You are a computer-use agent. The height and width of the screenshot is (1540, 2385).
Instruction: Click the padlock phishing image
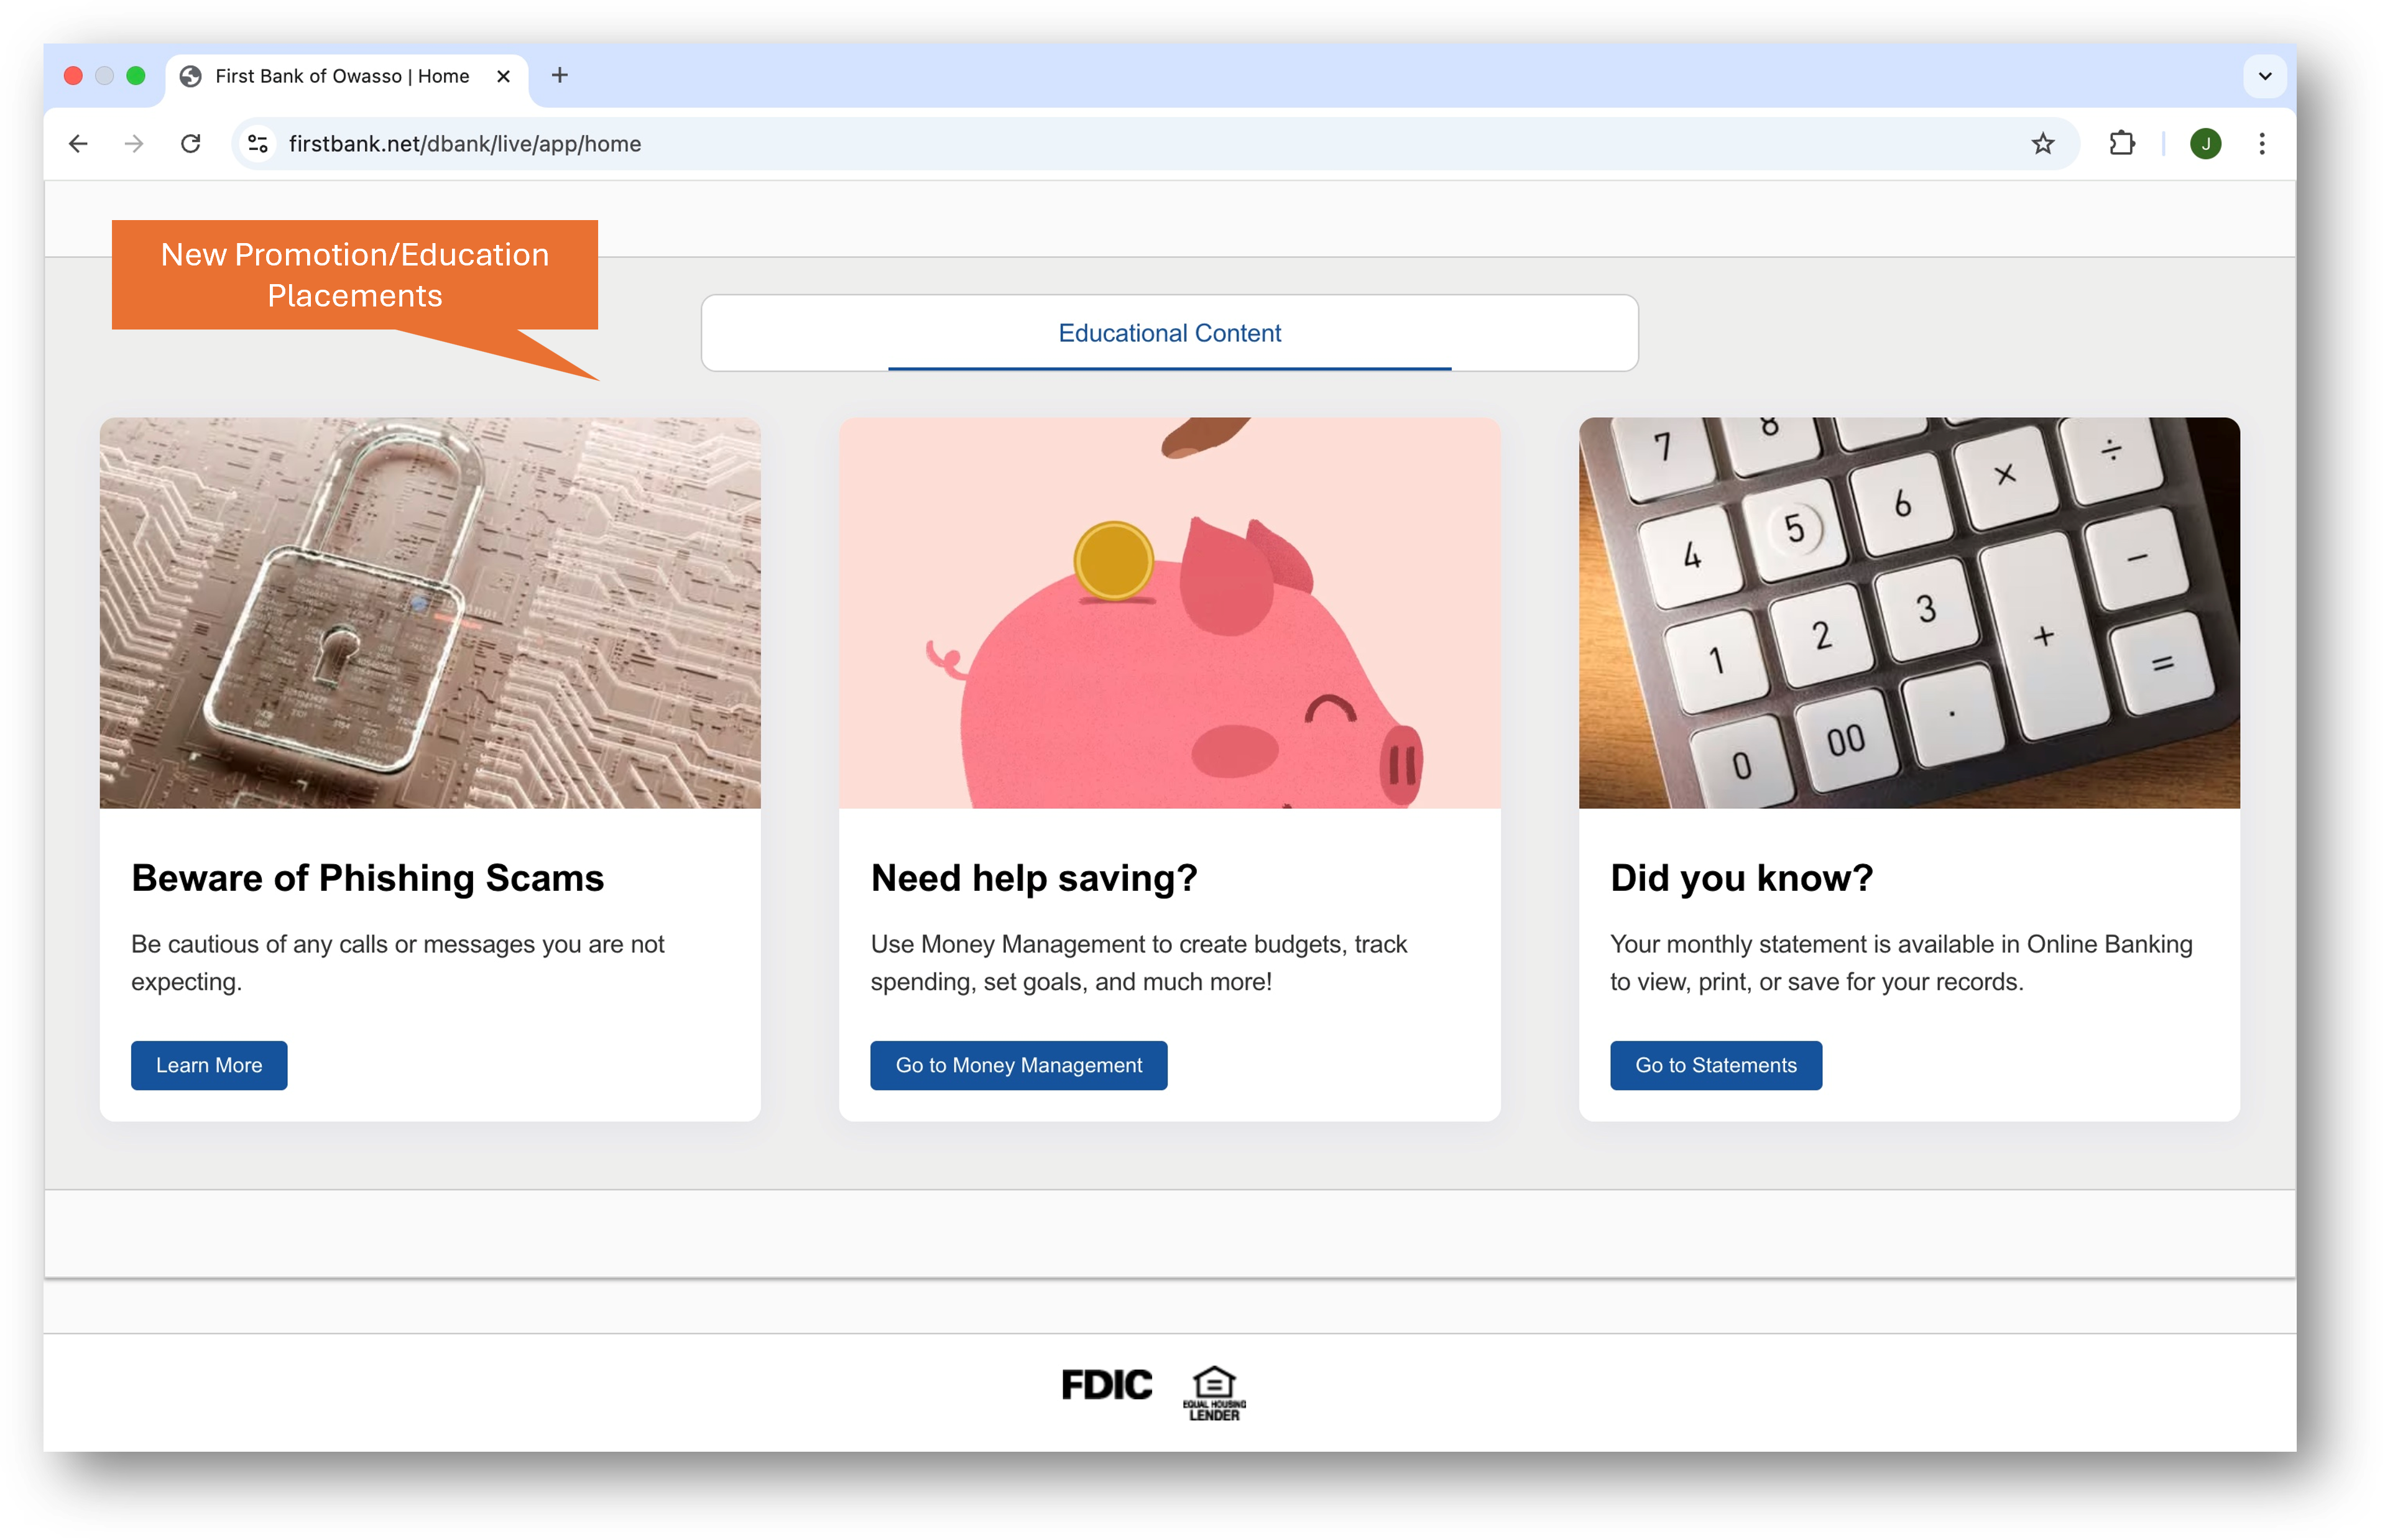point(430,613)
